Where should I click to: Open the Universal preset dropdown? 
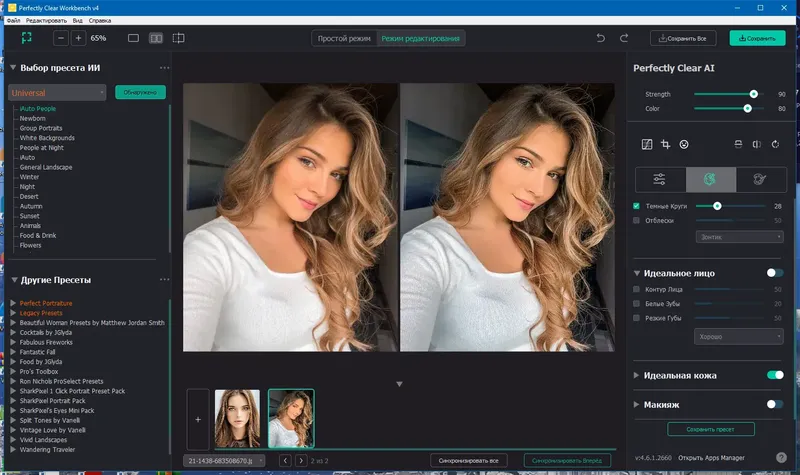[x=57, y=92]
